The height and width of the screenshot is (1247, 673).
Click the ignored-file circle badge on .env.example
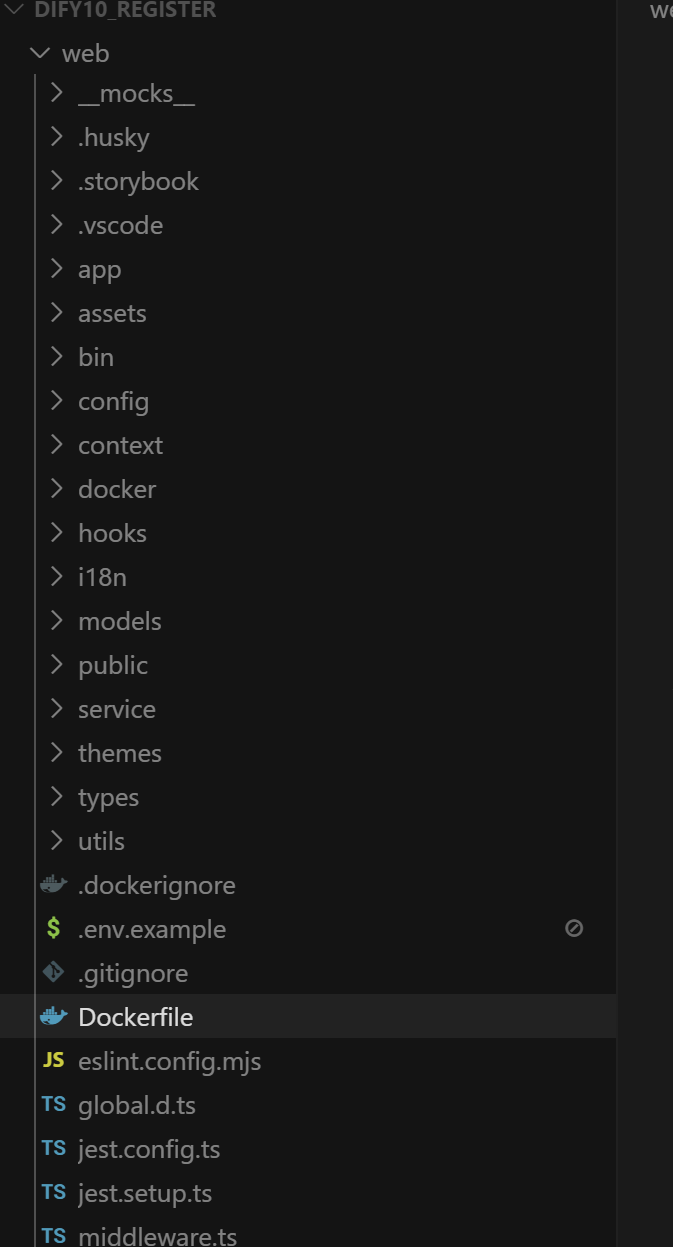[x=574, y=929]
